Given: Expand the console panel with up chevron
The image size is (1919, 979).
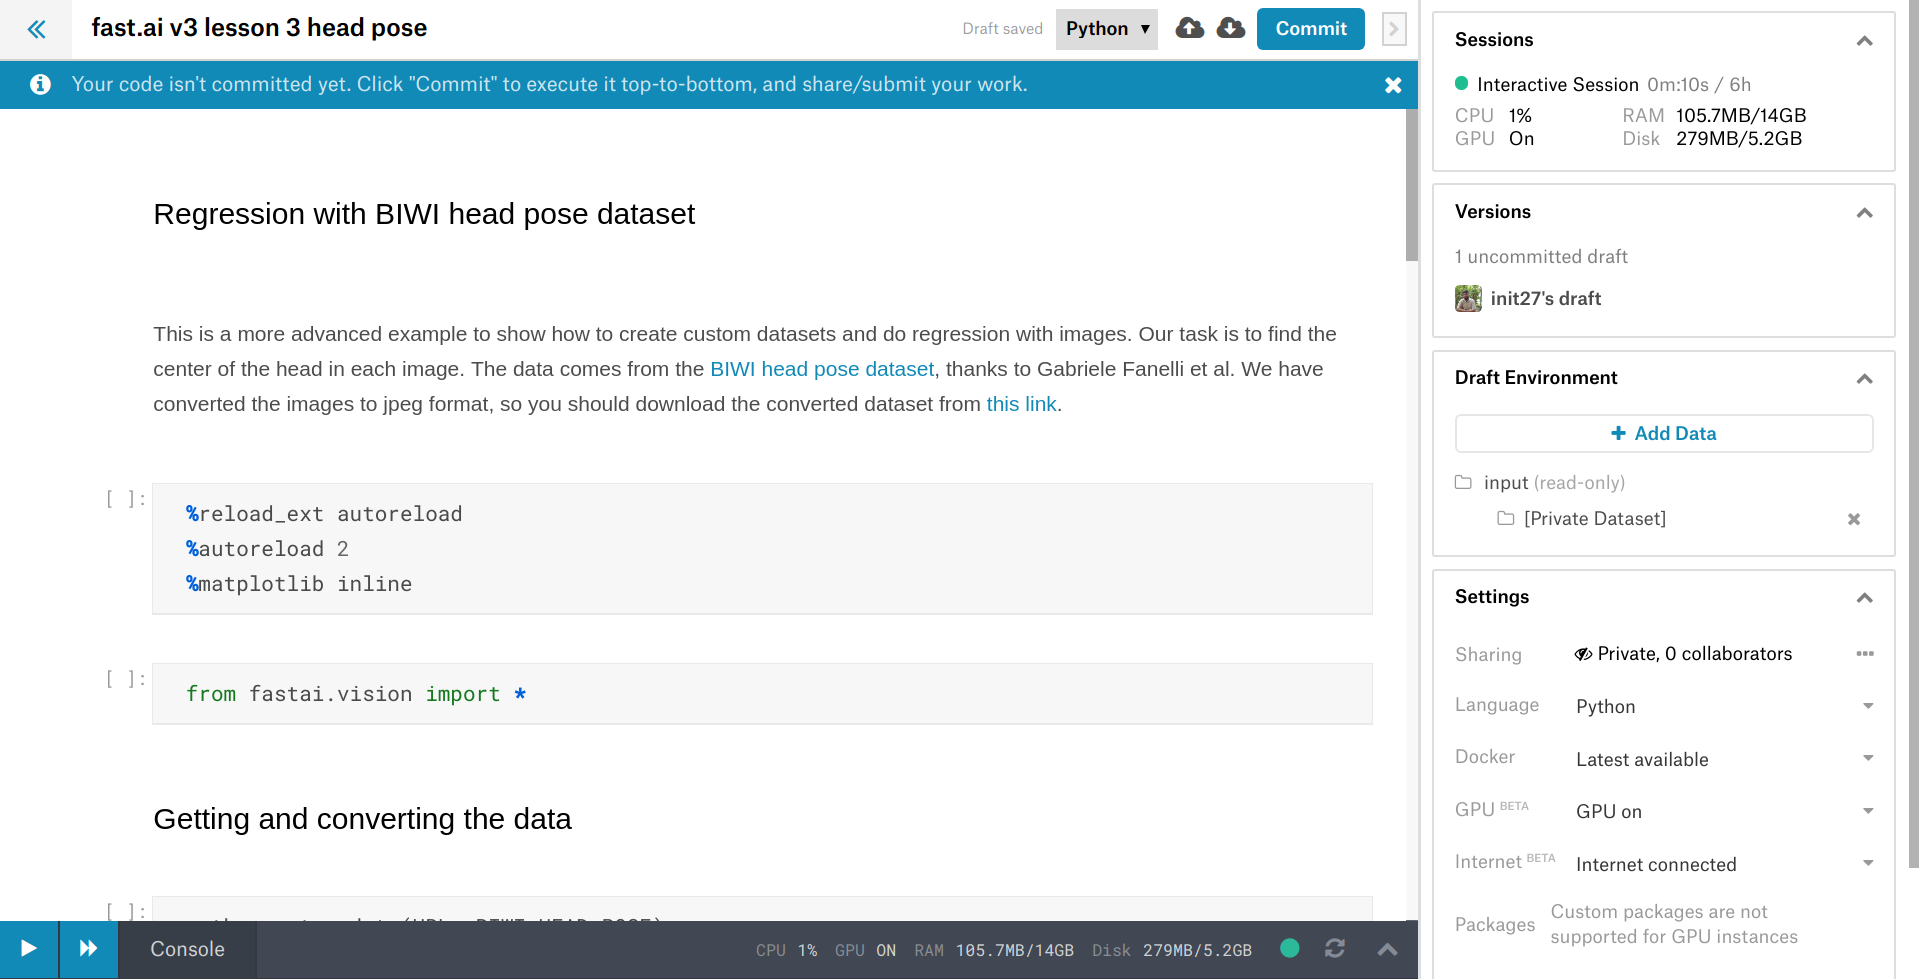Looking at the screenshot, I should tap(1387, 949).
